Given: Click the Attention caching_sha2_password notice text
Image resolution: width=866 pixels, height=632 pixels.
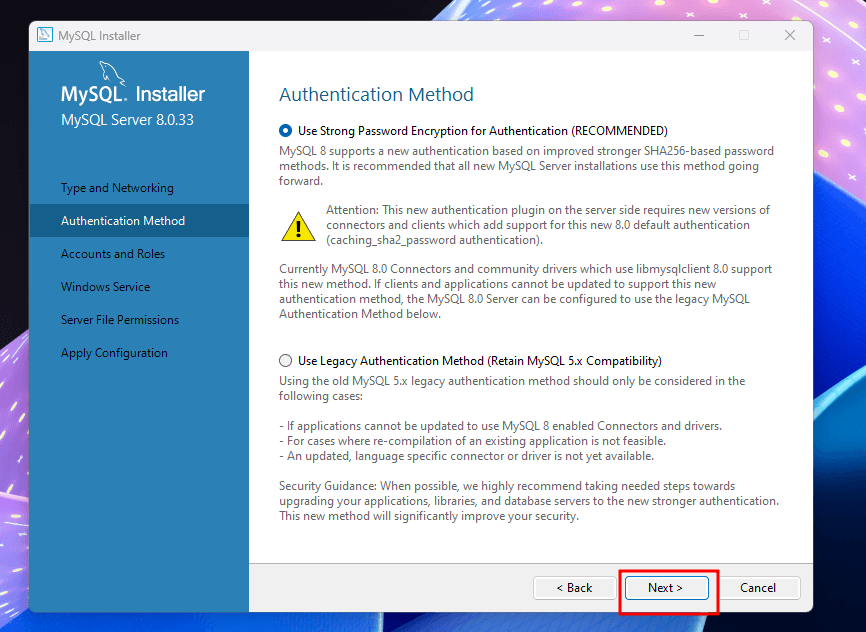Looking at the screenshot, I should click(548, 225).
